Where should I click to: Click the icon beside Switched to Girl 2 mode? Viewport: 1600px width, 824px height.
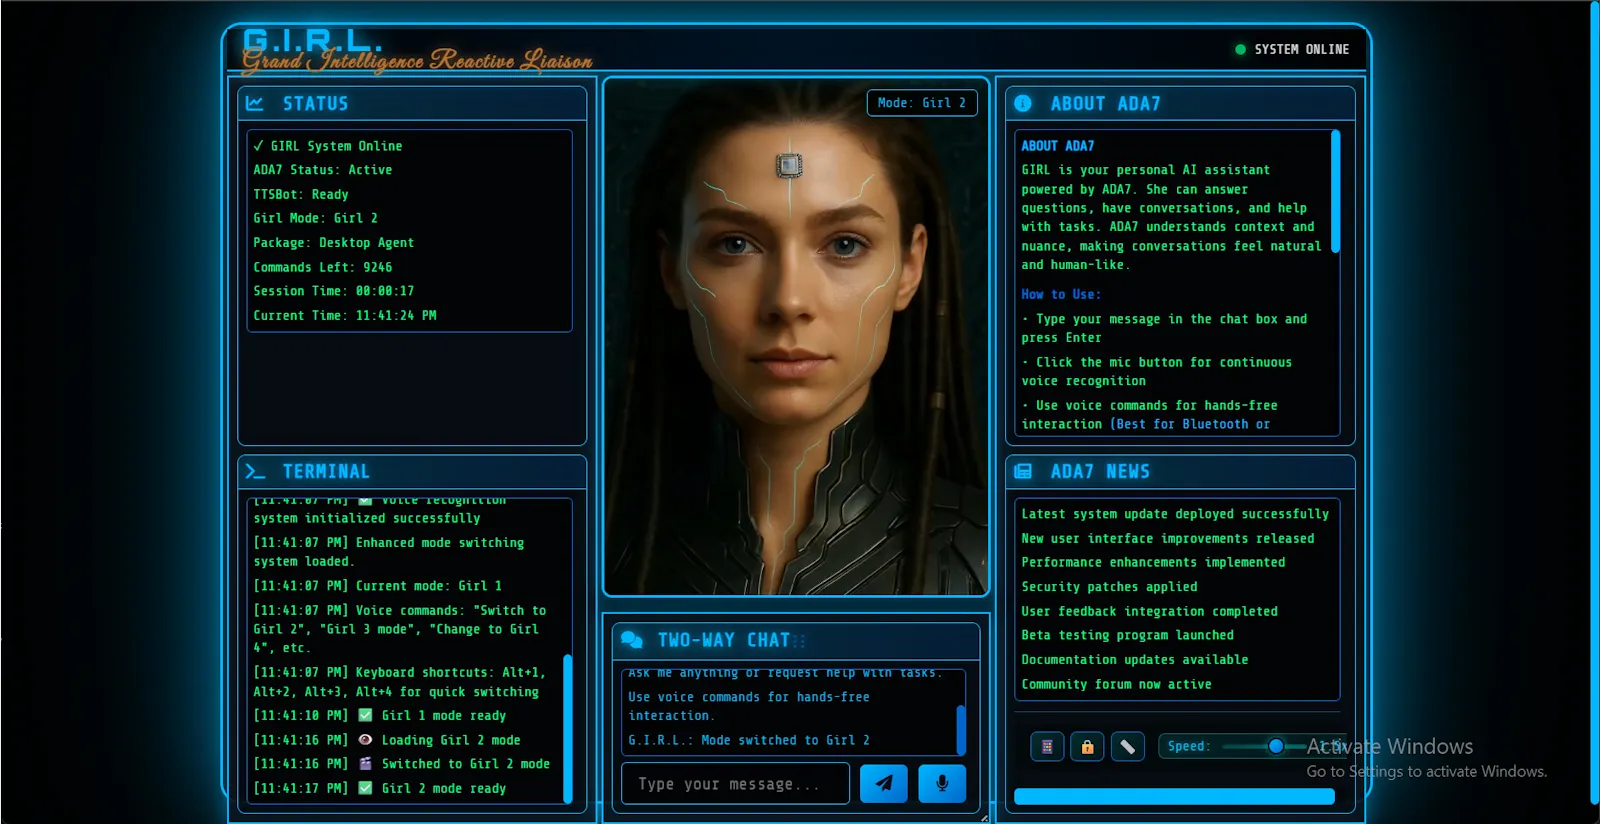[x=365, y=763]
